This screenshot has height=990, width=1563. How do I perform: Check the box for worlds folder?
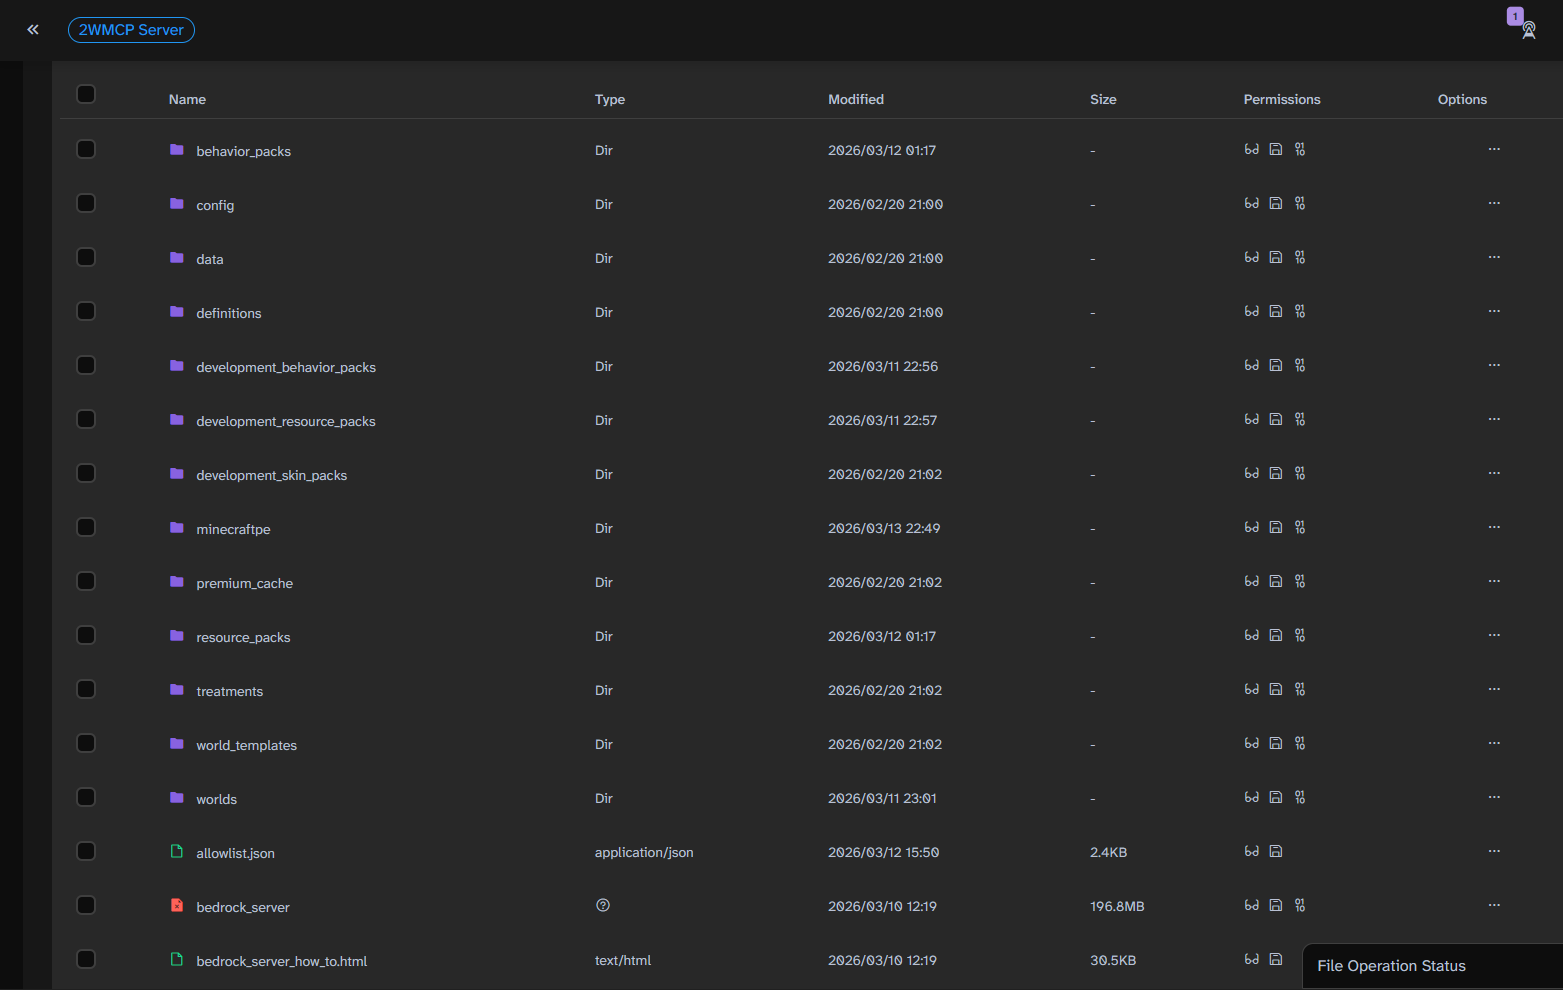point(86,797)
